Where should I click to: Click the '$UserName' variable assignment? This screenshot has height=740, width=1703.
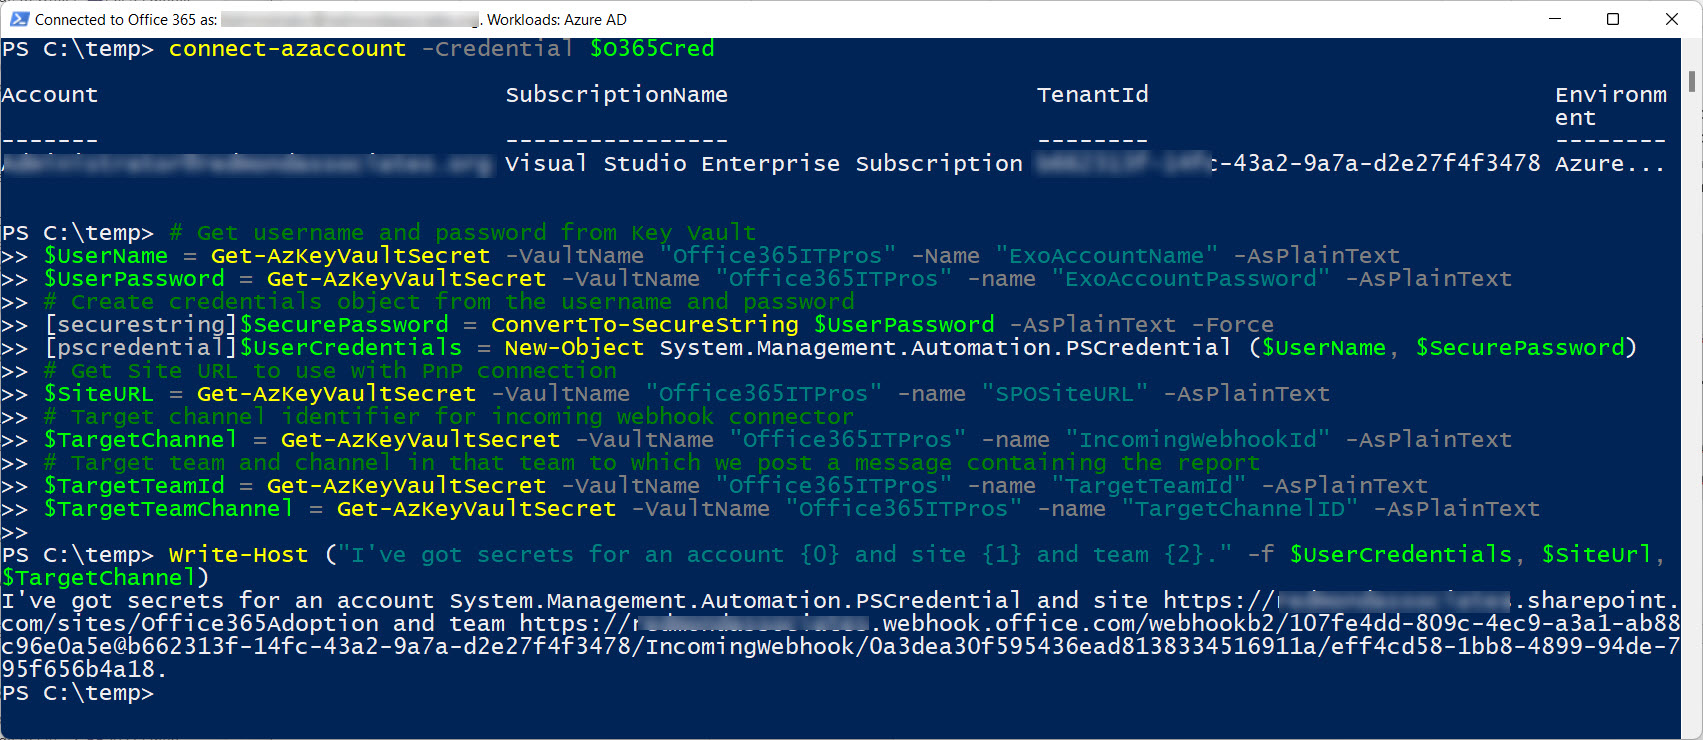(x=106, y=256)
